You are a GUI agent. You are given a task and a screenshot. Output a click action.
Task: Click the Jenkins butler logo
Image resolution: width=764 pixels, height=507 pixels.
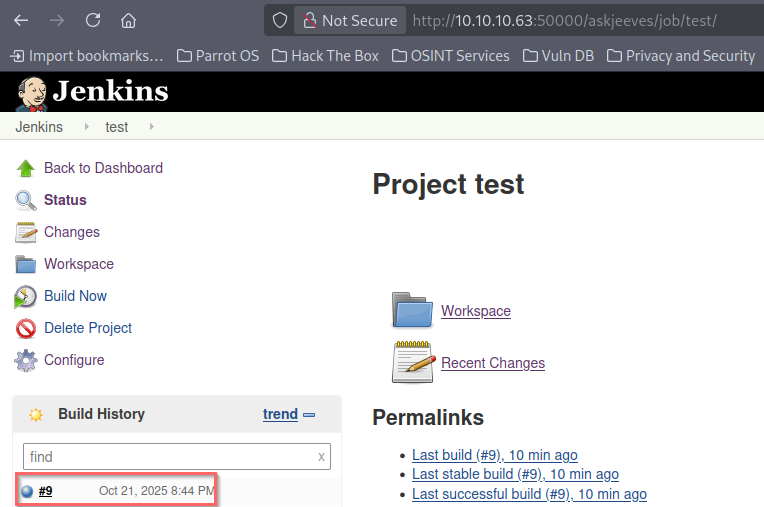32,92
